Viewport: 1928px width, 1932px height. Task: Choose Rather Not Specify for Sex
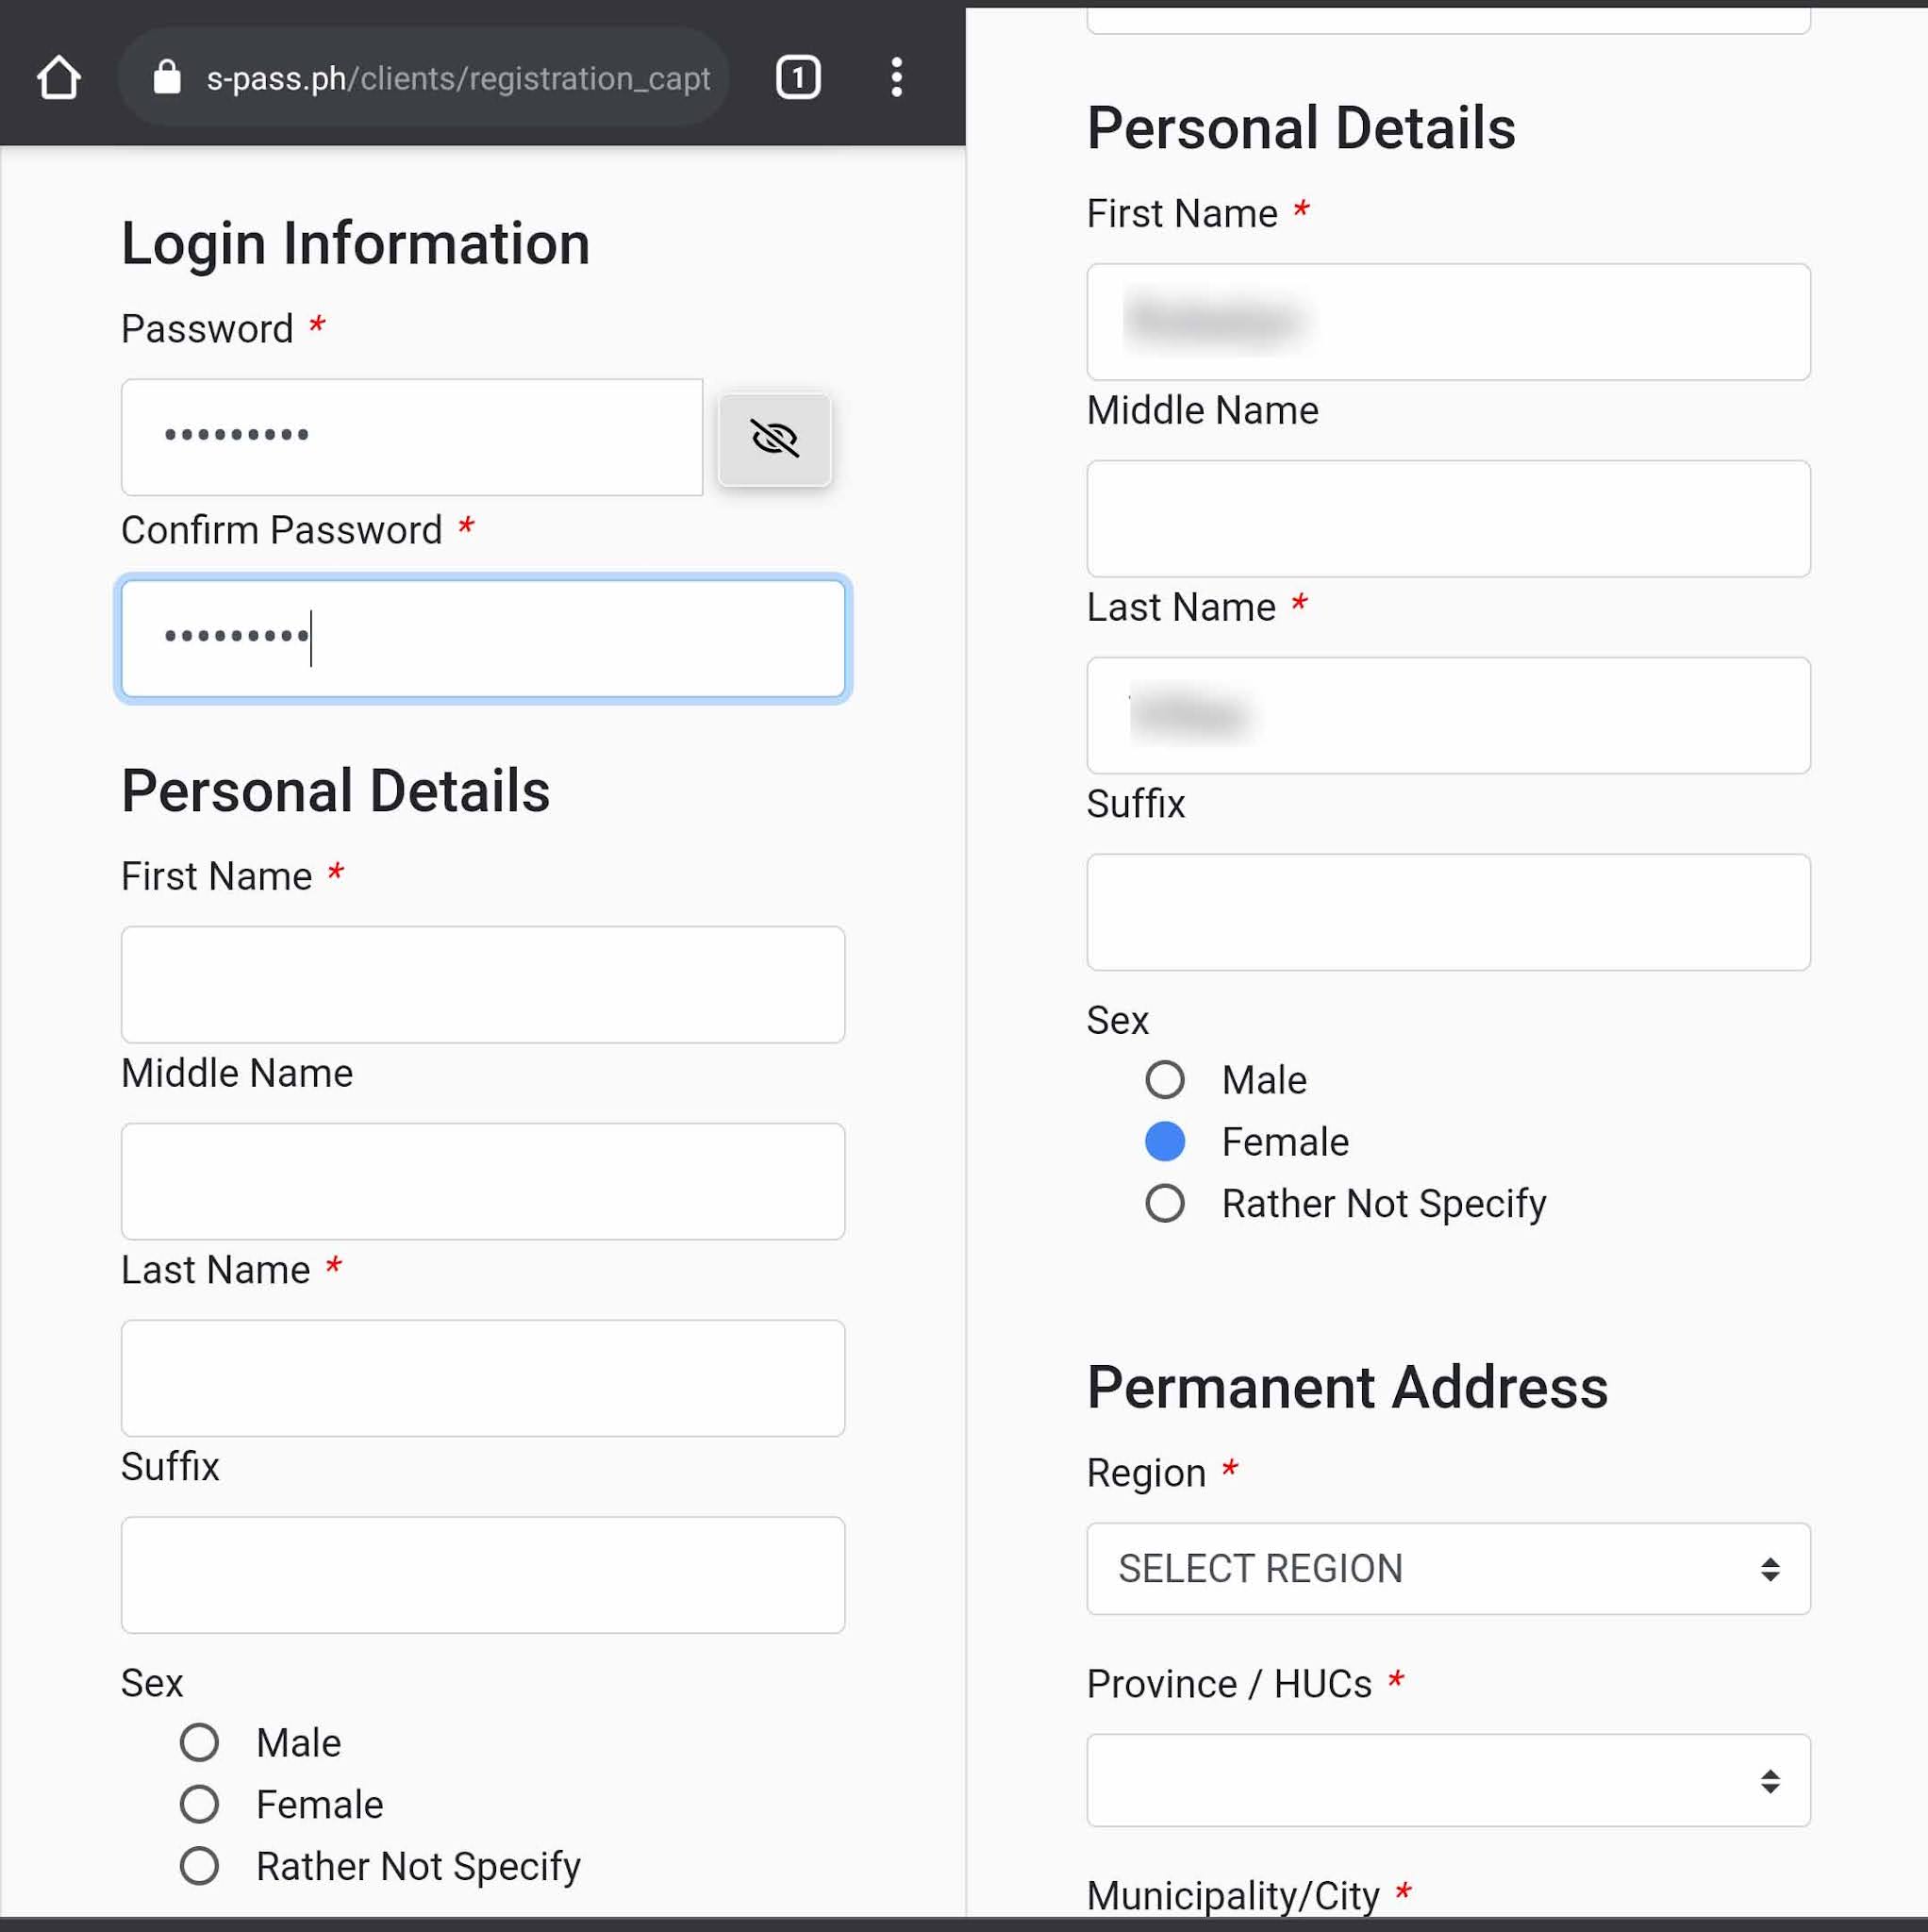coord(200,1866)
